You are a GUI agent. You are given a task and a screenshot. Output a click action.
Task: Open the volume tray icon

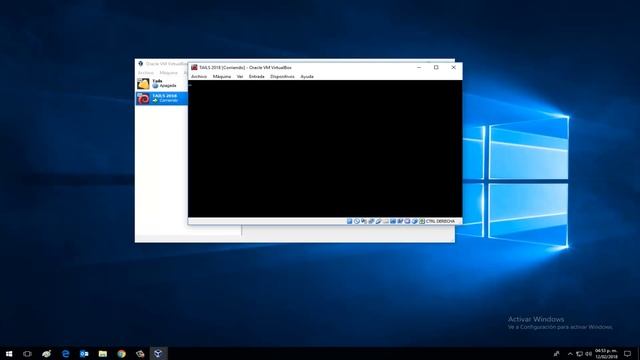tap(588, 353)
